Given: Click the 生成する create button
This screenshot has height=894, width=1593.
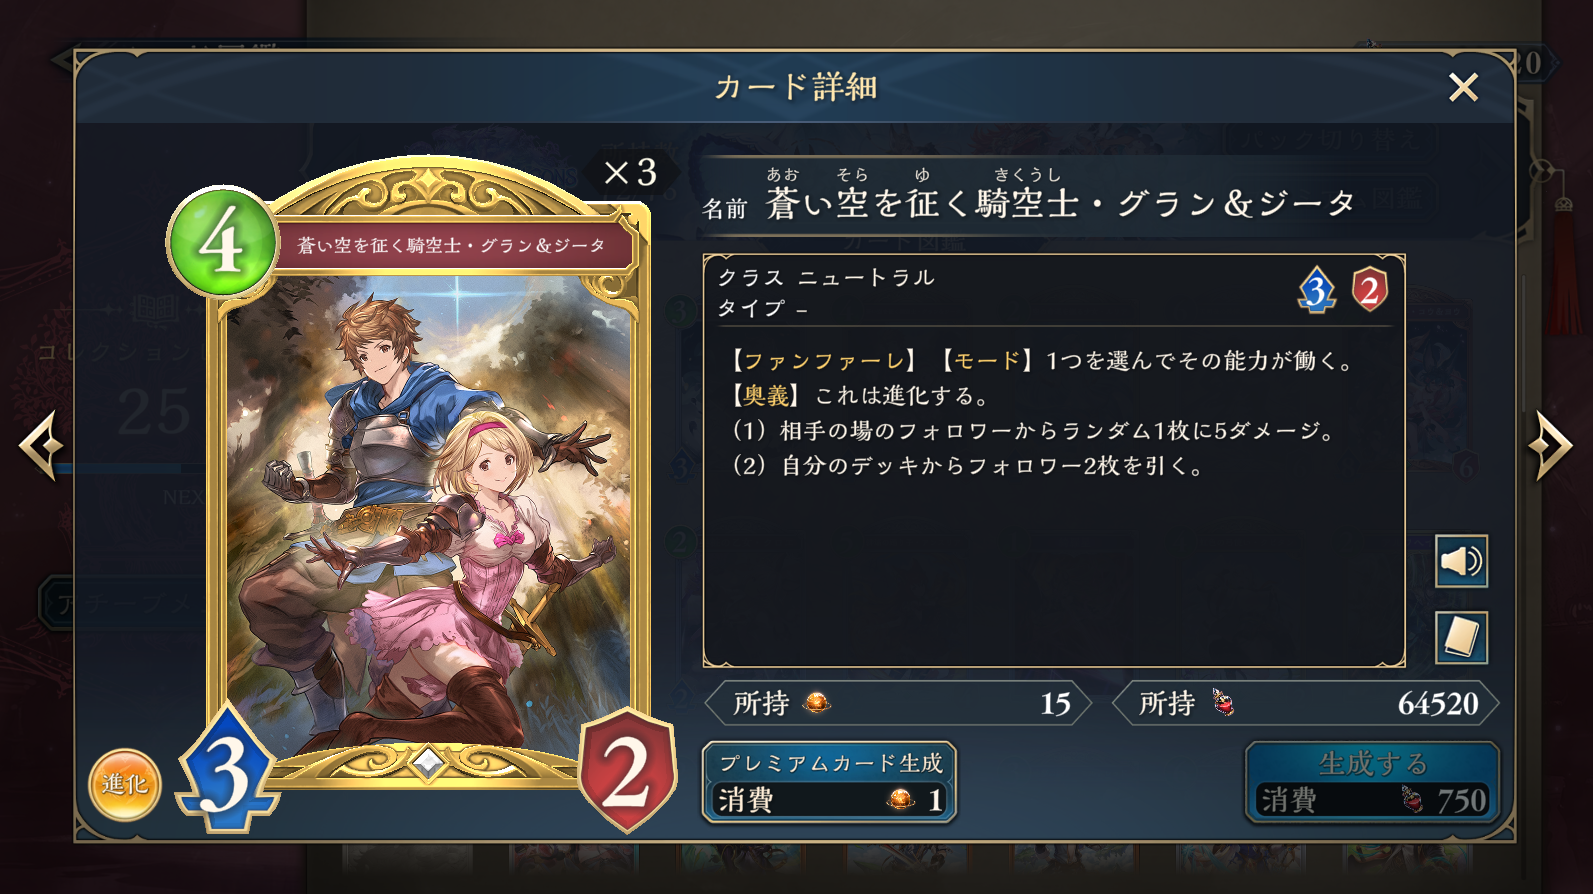Looking at the screenshot, I should point(1372,782).
